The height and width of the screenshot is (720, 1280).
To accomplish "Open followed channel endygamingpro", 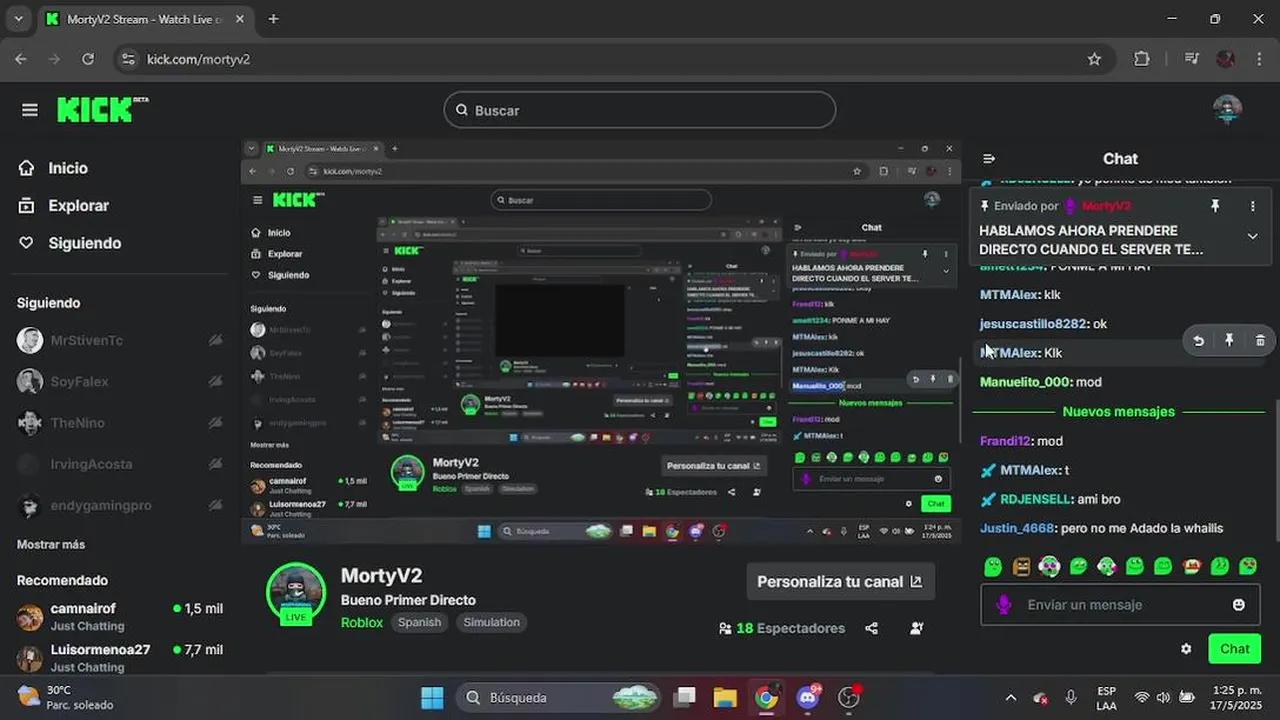I will tap(119, 505).
